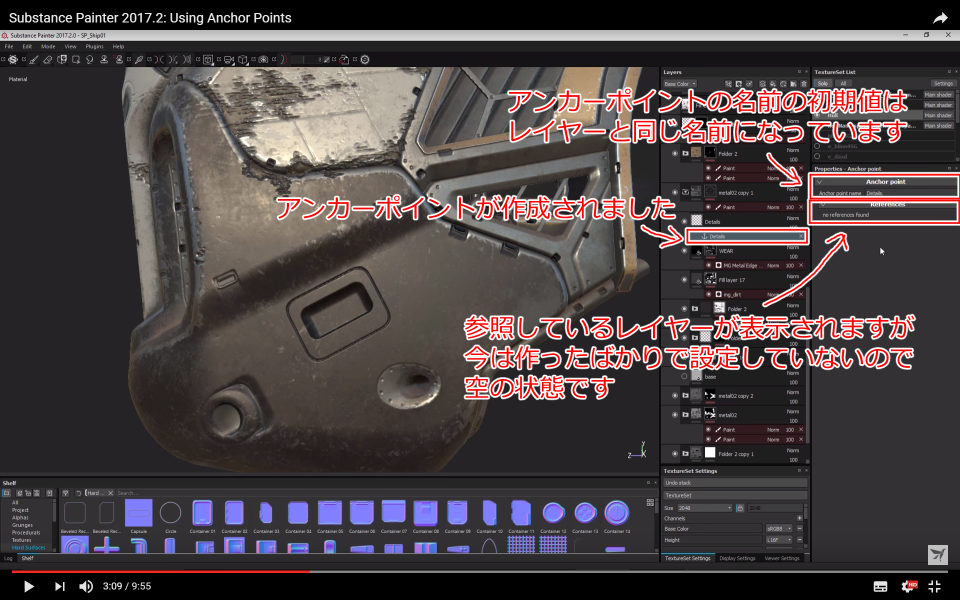This screenshot has height=600, width=960.
Task: Toggle the img_dirt effect visibility
Action: pos(709,294)
